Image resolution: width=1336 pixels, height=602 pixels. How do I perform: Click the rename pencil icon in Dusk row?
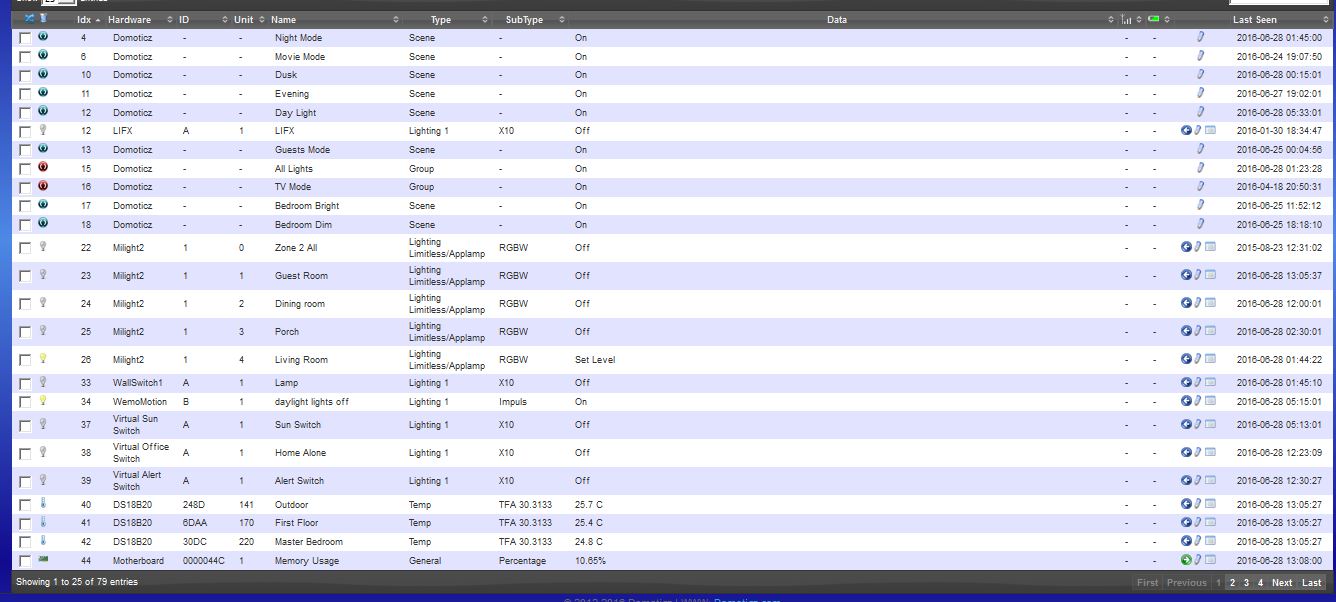point(1200,74)
